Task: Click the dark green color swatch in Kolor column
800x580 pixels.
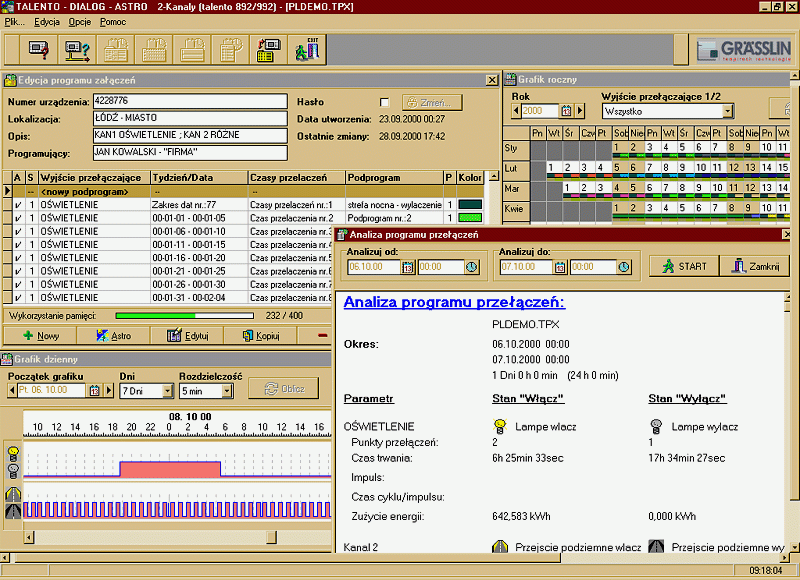Action: (469, 204)
